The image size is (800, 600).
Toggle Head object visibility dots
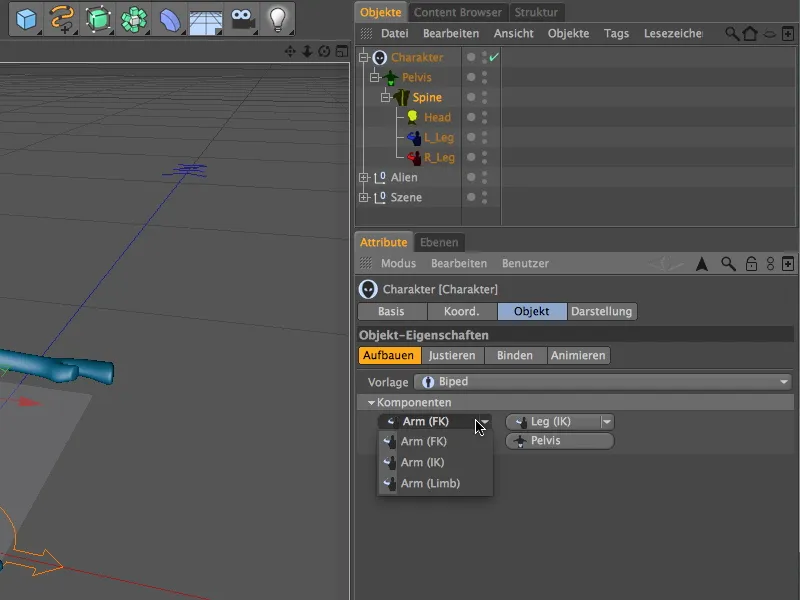(484, 117)
